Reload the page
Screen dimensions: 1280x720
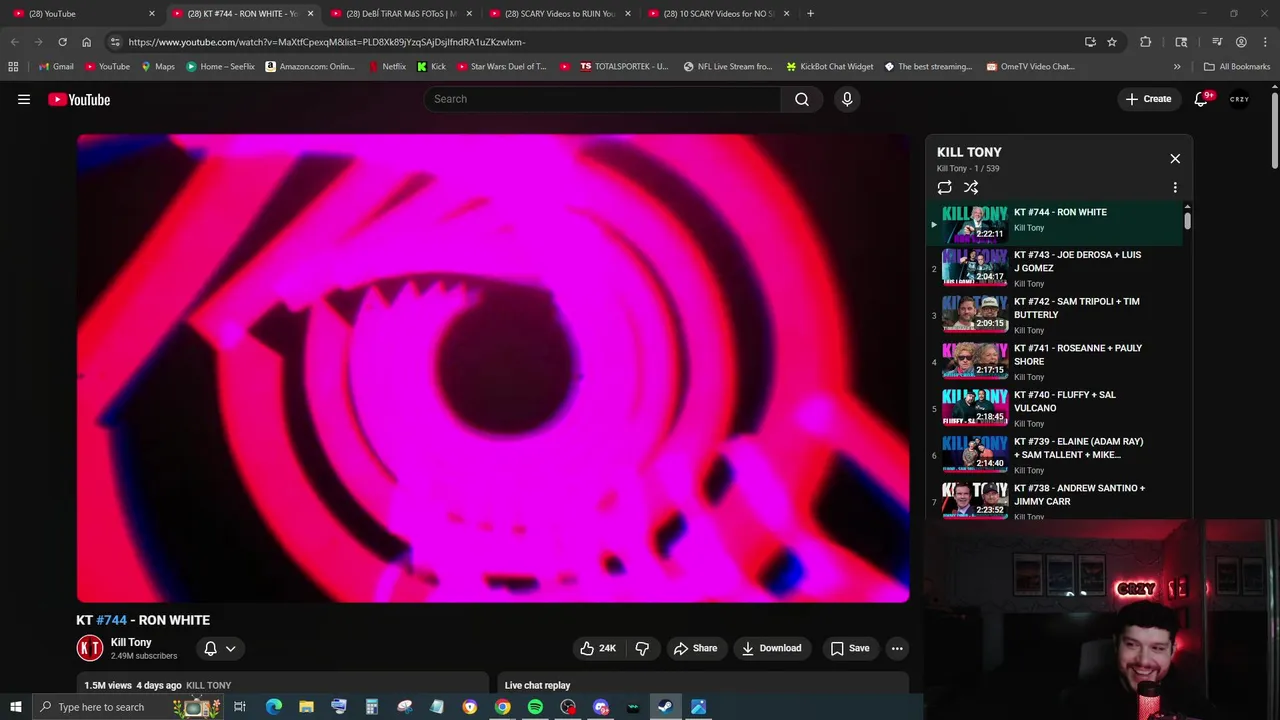click(x=62, y=42)
